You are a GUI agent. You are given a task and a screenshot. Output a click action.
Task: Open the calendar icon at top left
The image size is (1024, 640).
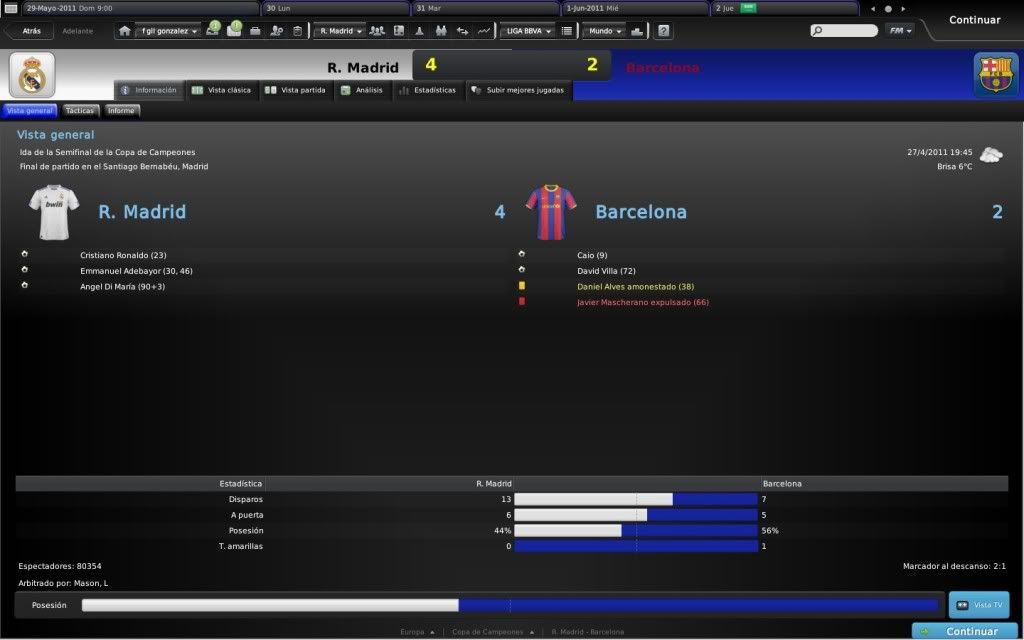pyautogui.click(x=11, y=8)
